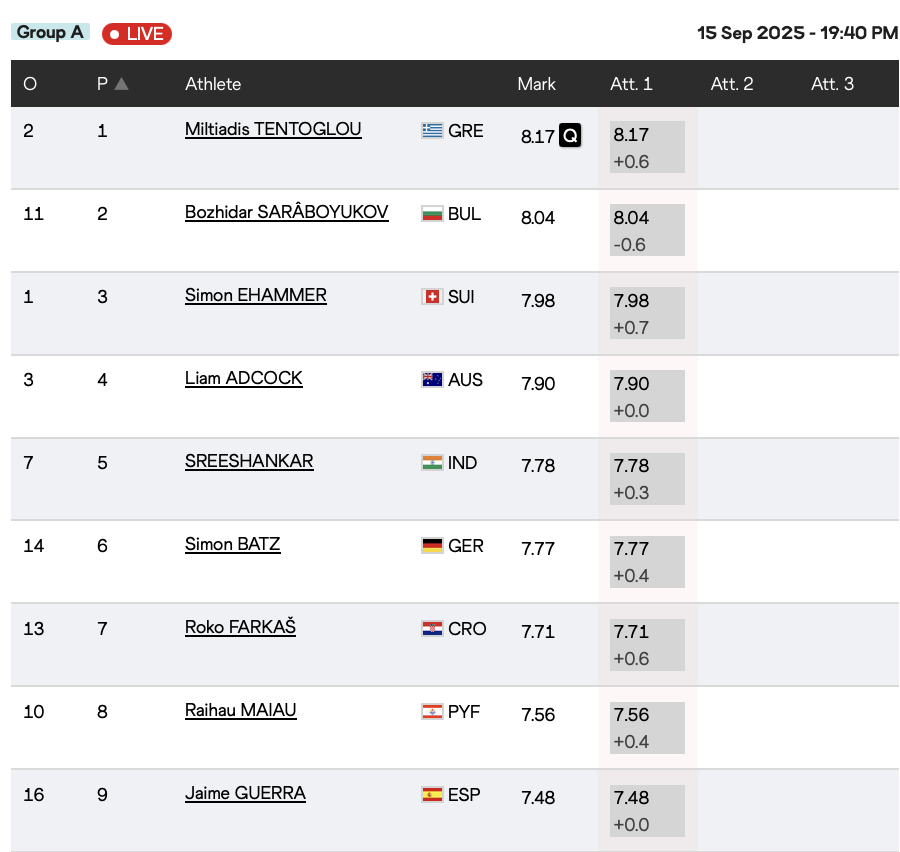Open Jaime GUERRA athlete profile
Screen dimensions: 900x852
click(245, 793)
